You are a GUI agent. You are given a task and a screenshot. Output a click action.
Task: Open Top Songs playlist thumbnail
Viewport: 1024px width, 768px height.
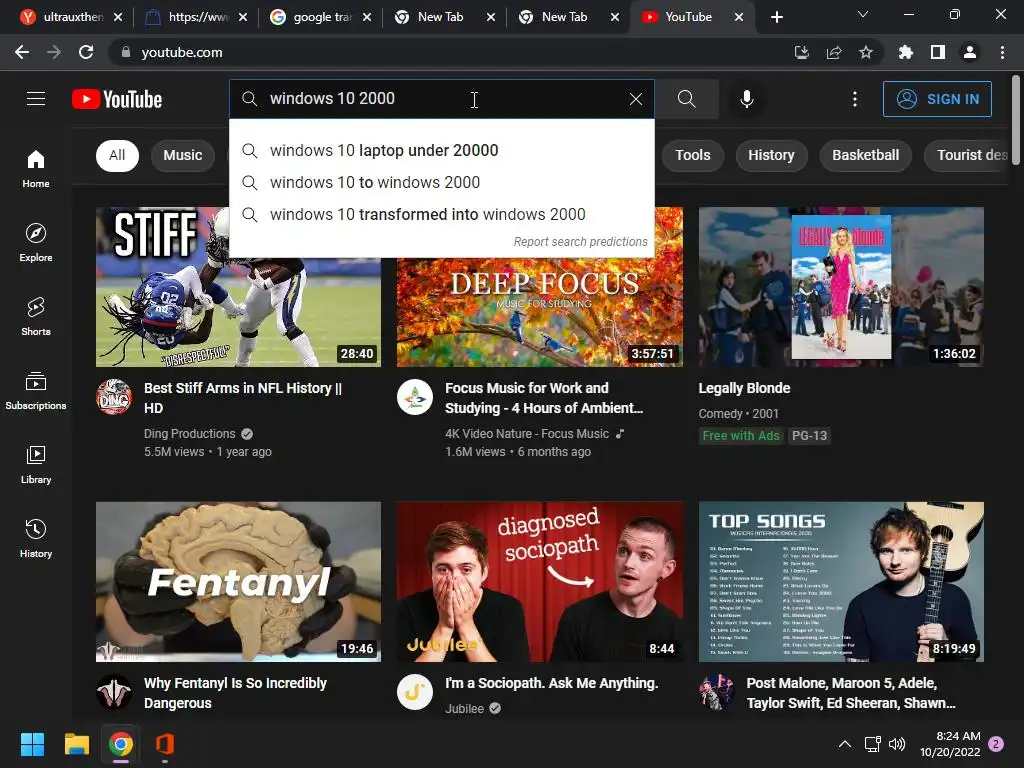click(841, 582)
